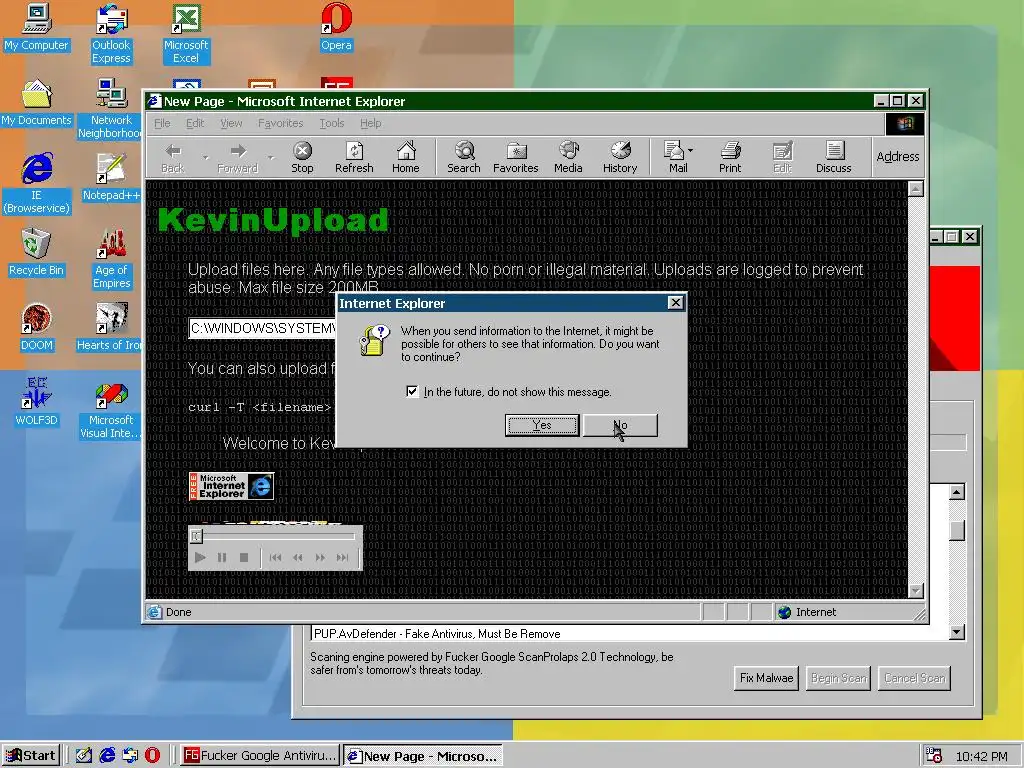This screenshot has height=768, width=1024.
Task: Launch Age of Empires desktop icon
Action: tap(111, 259)
